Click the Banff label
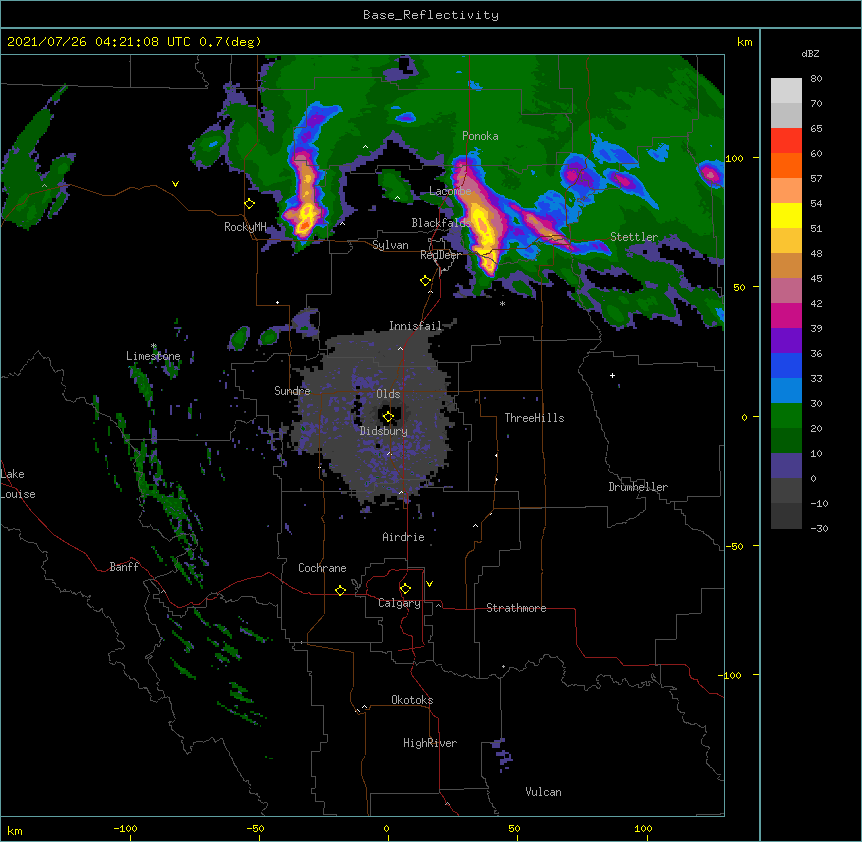The image size is (862, 842). 124,567
